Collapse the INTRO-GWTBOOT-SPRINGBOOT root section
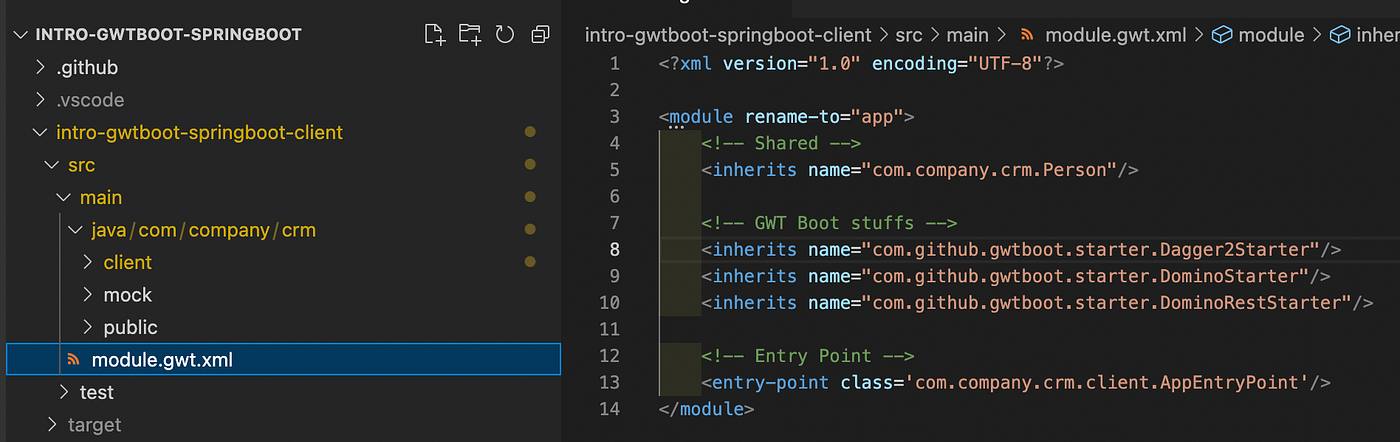This screenshot has height=442, width=1400. 20,35
